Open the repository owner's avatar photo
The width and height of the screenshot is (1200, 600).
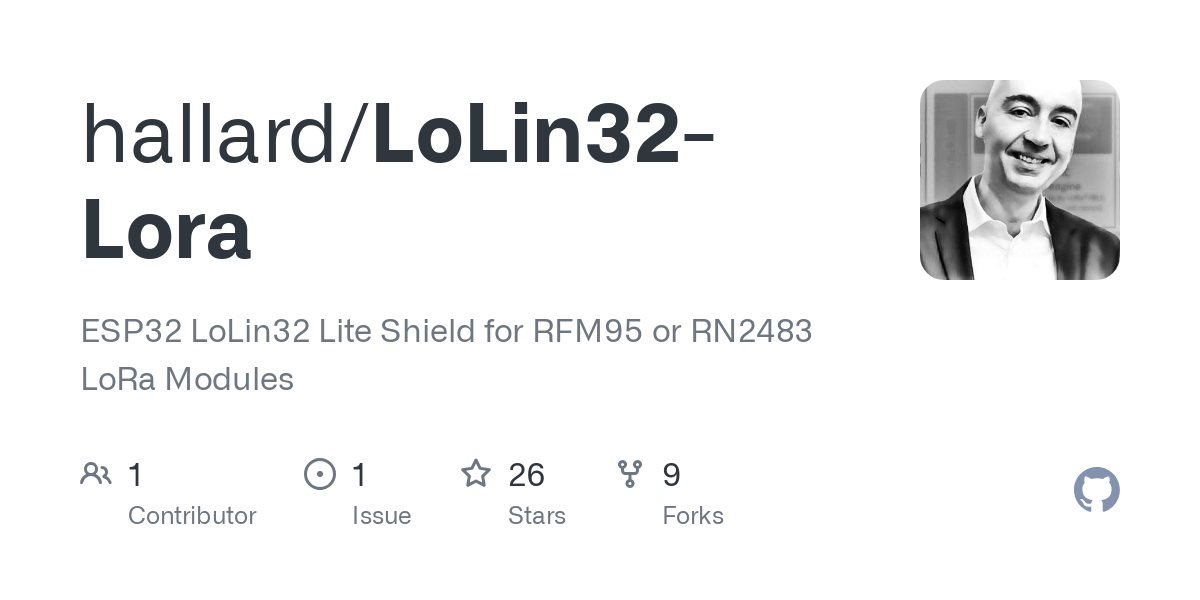tap(1019, 180)
